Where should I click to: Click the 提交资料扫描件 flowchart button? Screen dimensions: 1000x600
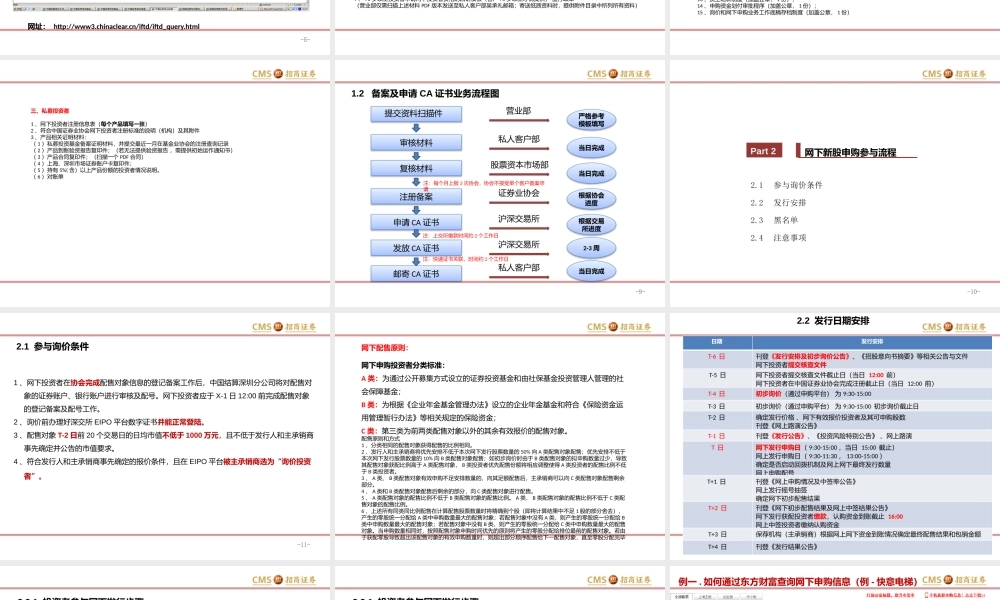415,114
